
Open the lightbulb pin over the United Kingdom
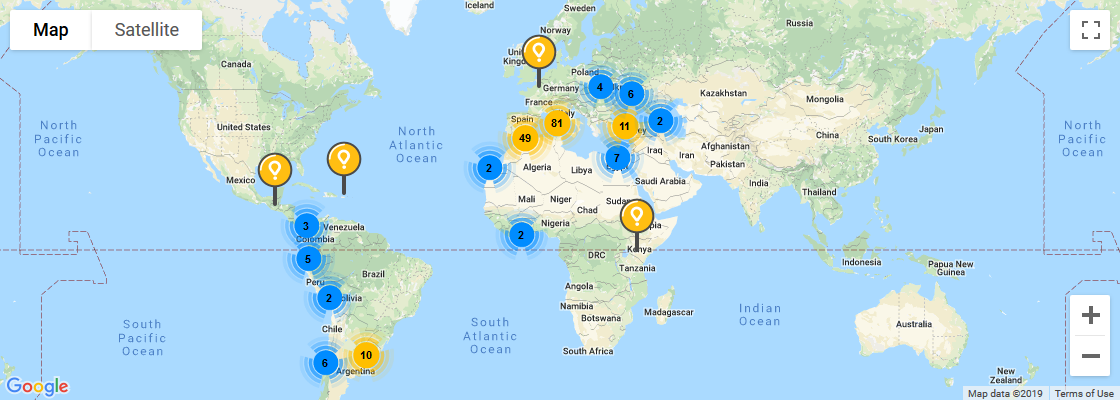tap(539, 51)
